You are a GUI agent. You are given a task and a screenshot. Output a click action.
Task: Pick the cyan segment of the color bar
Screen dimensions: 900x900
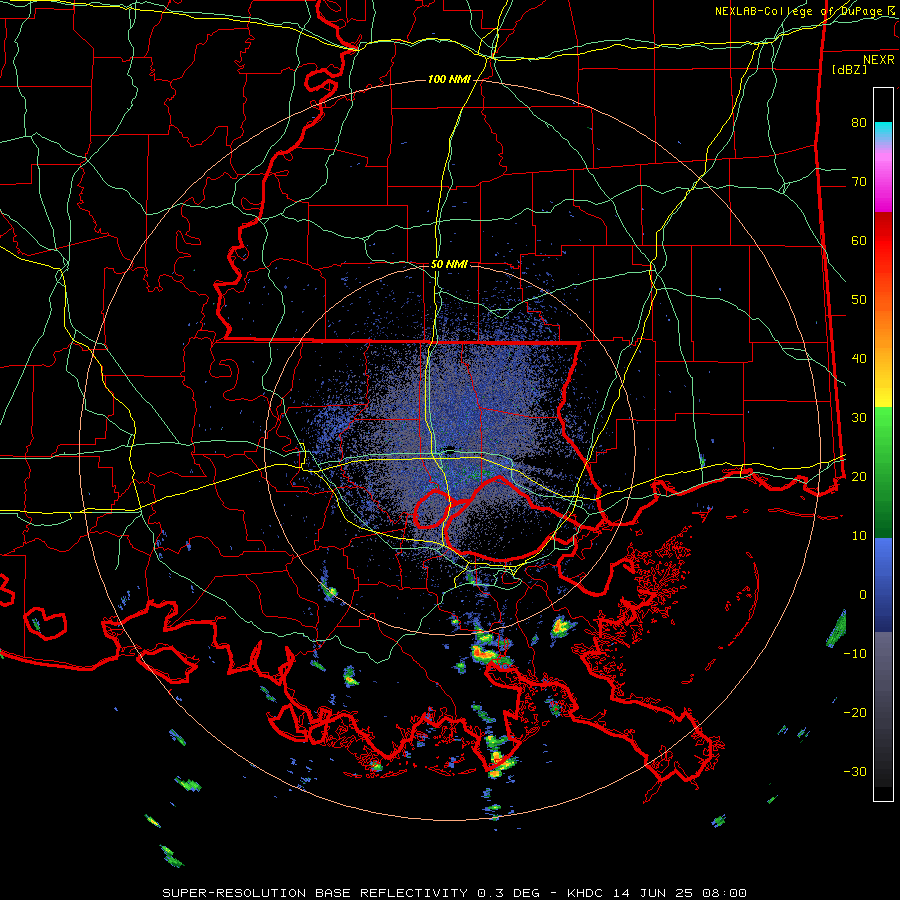coord(883,131)
